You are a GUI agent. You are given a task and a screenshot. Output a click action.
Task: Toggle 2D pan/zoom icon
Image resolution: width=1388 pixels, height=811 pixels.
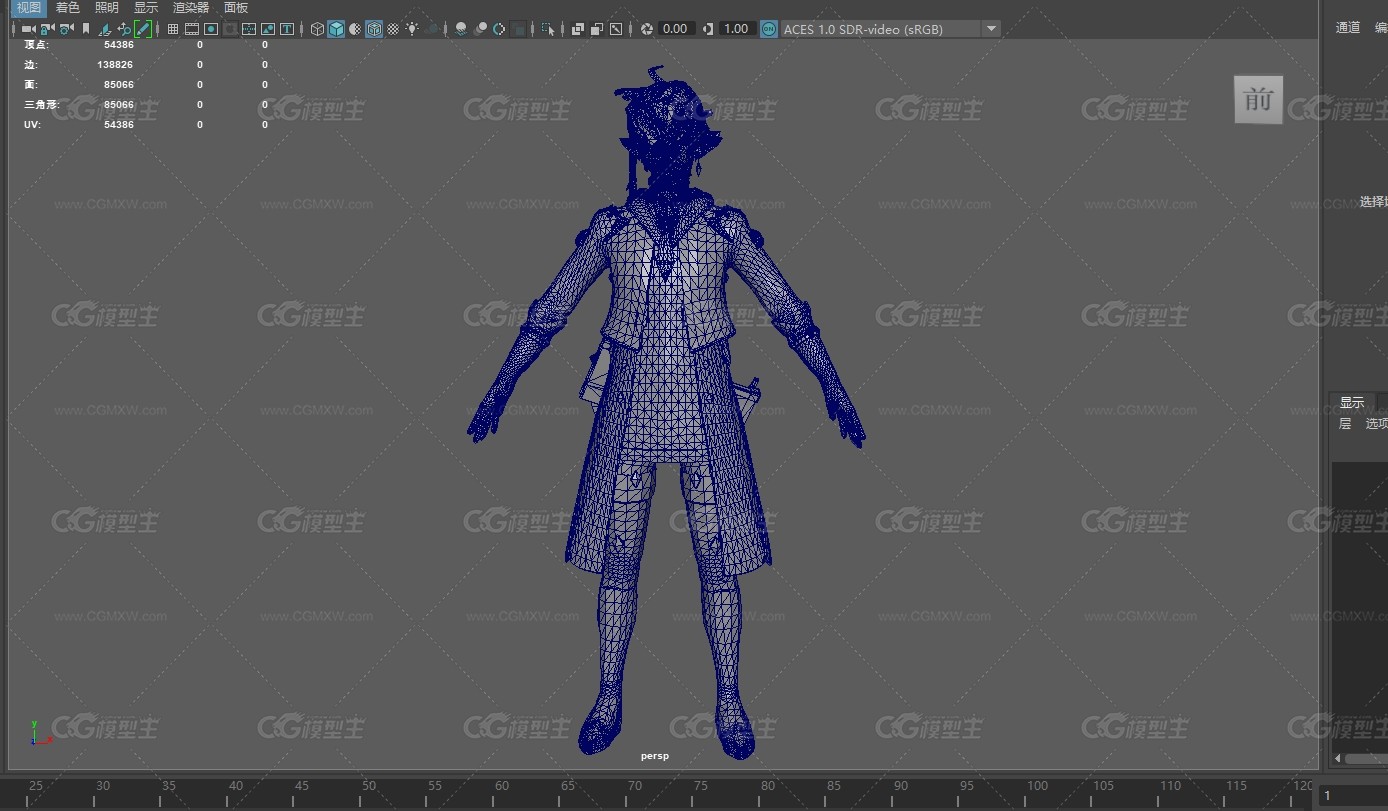click(x=124, y=29)
